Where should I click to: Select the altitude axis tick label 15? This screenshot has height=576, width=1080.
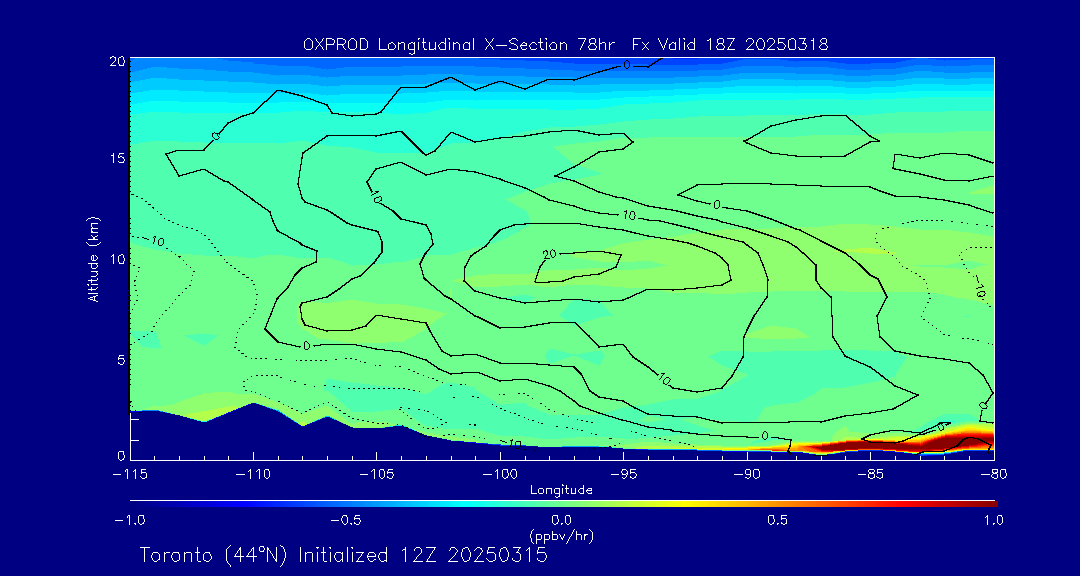(116, 158)
